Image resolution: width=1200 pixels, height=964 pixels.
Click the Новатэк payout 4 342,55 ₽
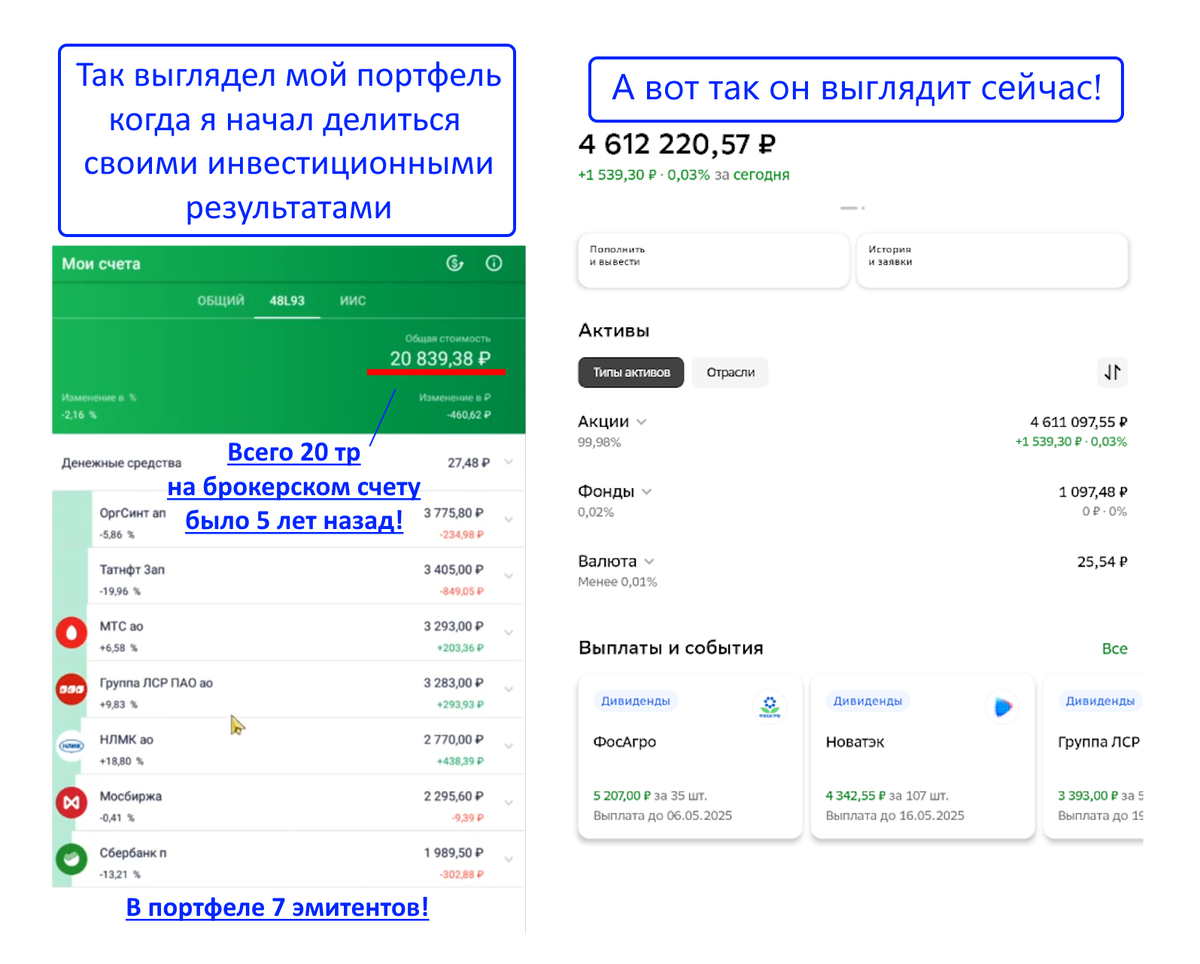click(853, 796)
